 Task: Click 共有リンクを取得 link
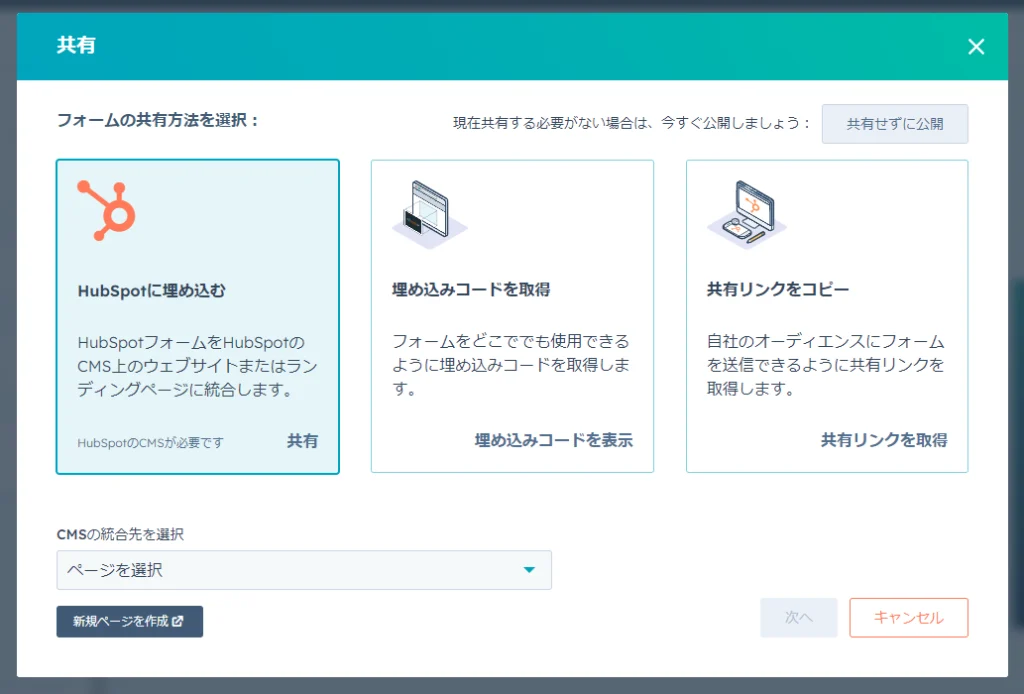884,440
